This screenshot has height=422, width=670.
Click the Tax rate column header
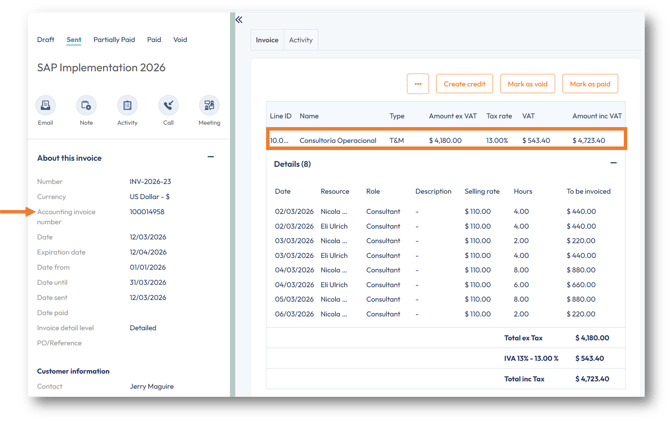[499, 116]
